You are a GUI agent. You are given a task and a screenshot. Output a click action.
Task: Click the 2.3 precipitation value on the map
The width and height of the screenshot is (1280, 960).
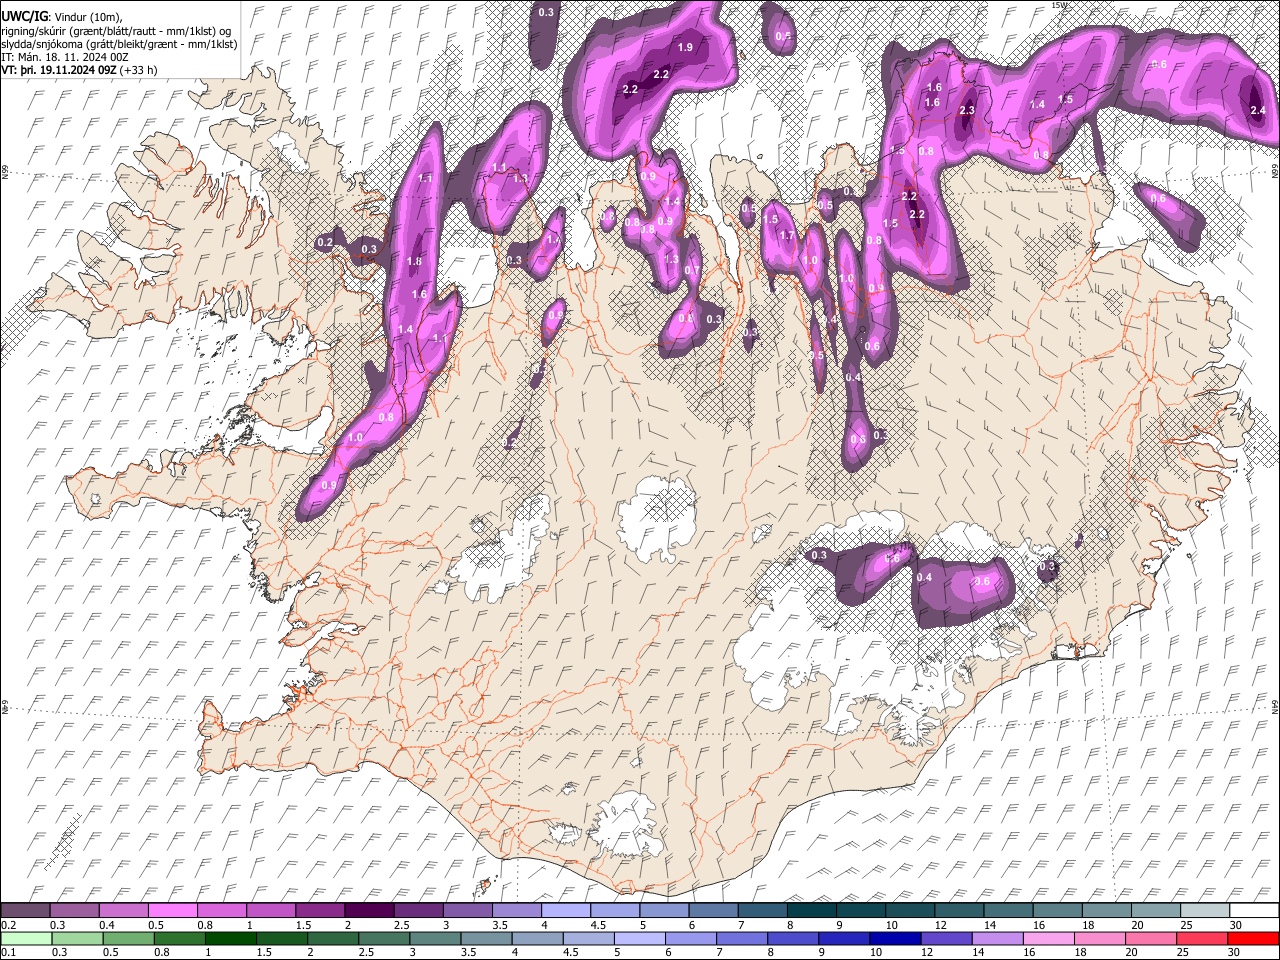(967, 110)
